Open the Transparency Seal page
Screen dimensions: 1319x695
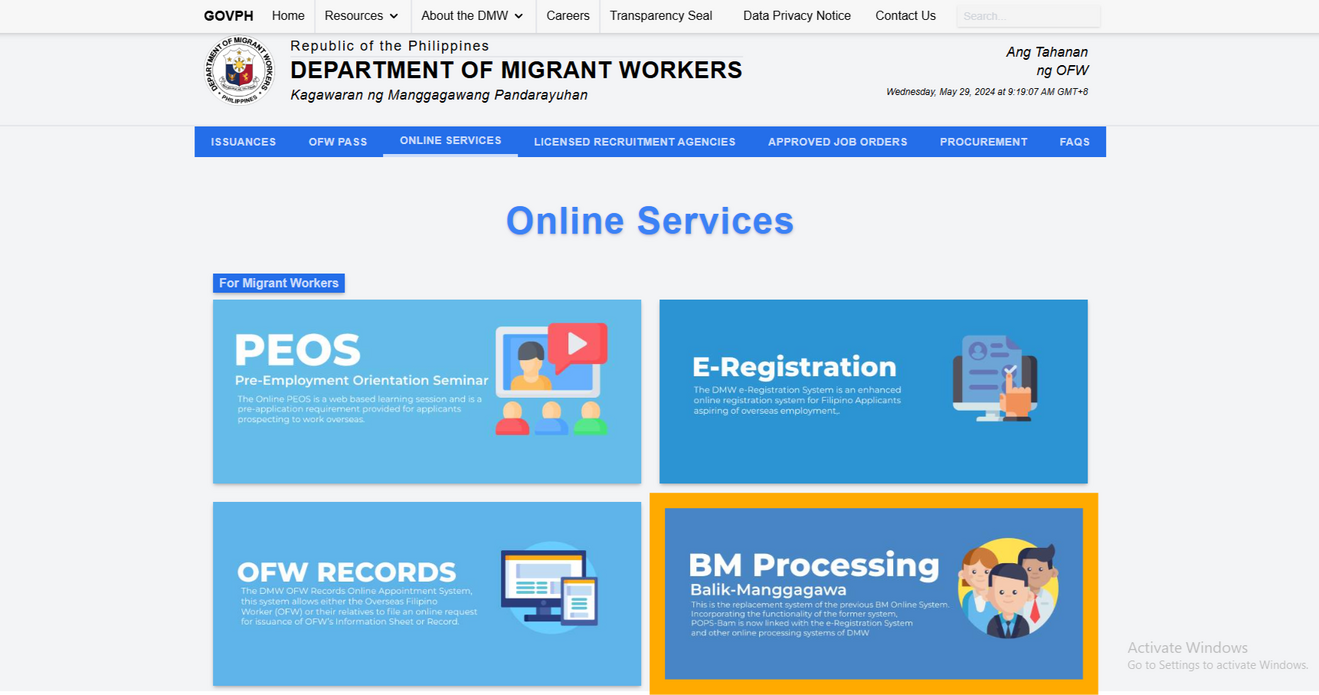[x=661, y=16]
